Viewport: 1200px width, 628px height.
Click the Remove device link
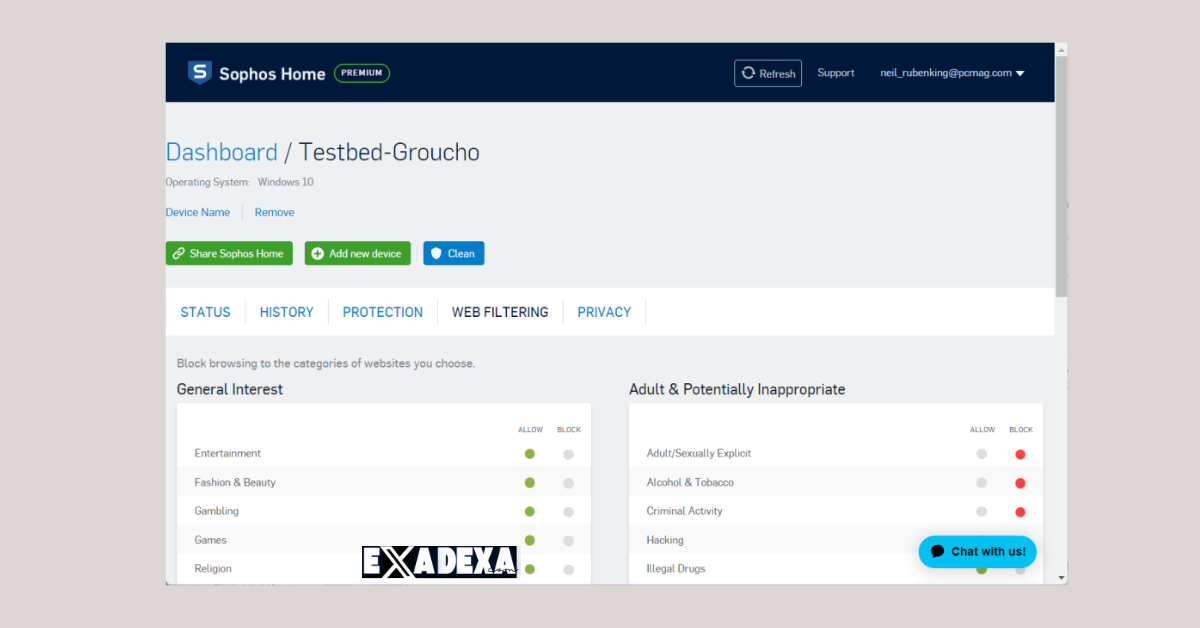click(x=274, y=212)
